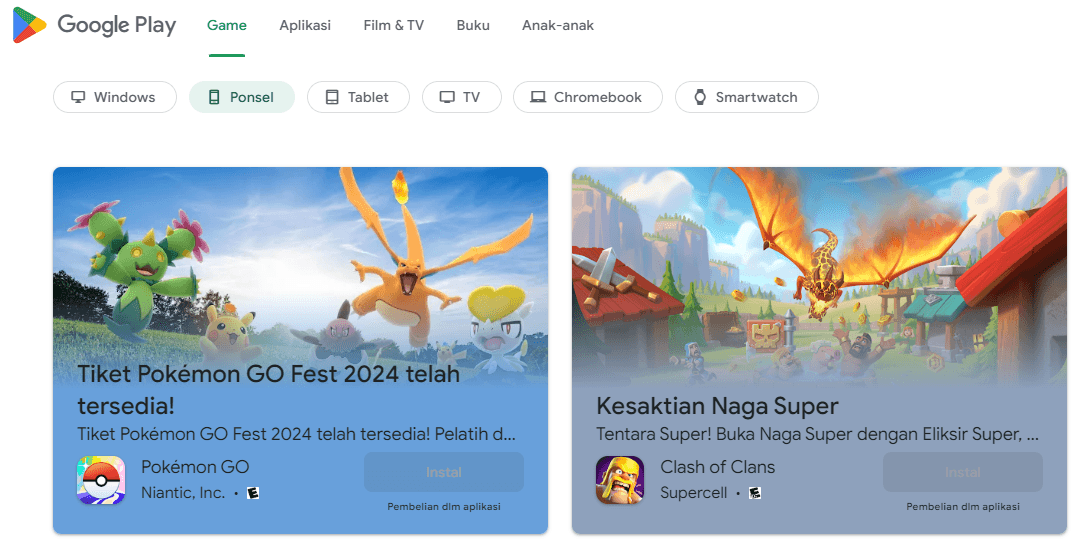
Task: Select the Ponsel device chip
Action: (x=242, y=97)
